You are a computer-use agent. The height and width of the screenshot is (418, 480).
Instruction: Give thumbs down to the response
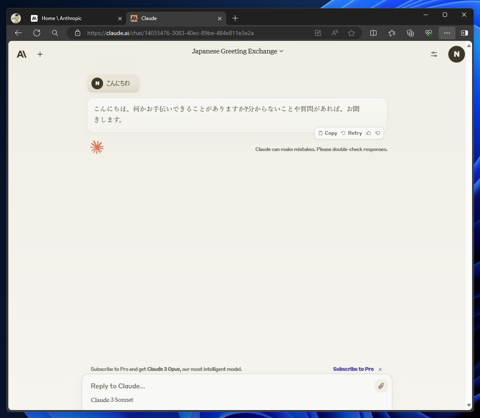378,133
